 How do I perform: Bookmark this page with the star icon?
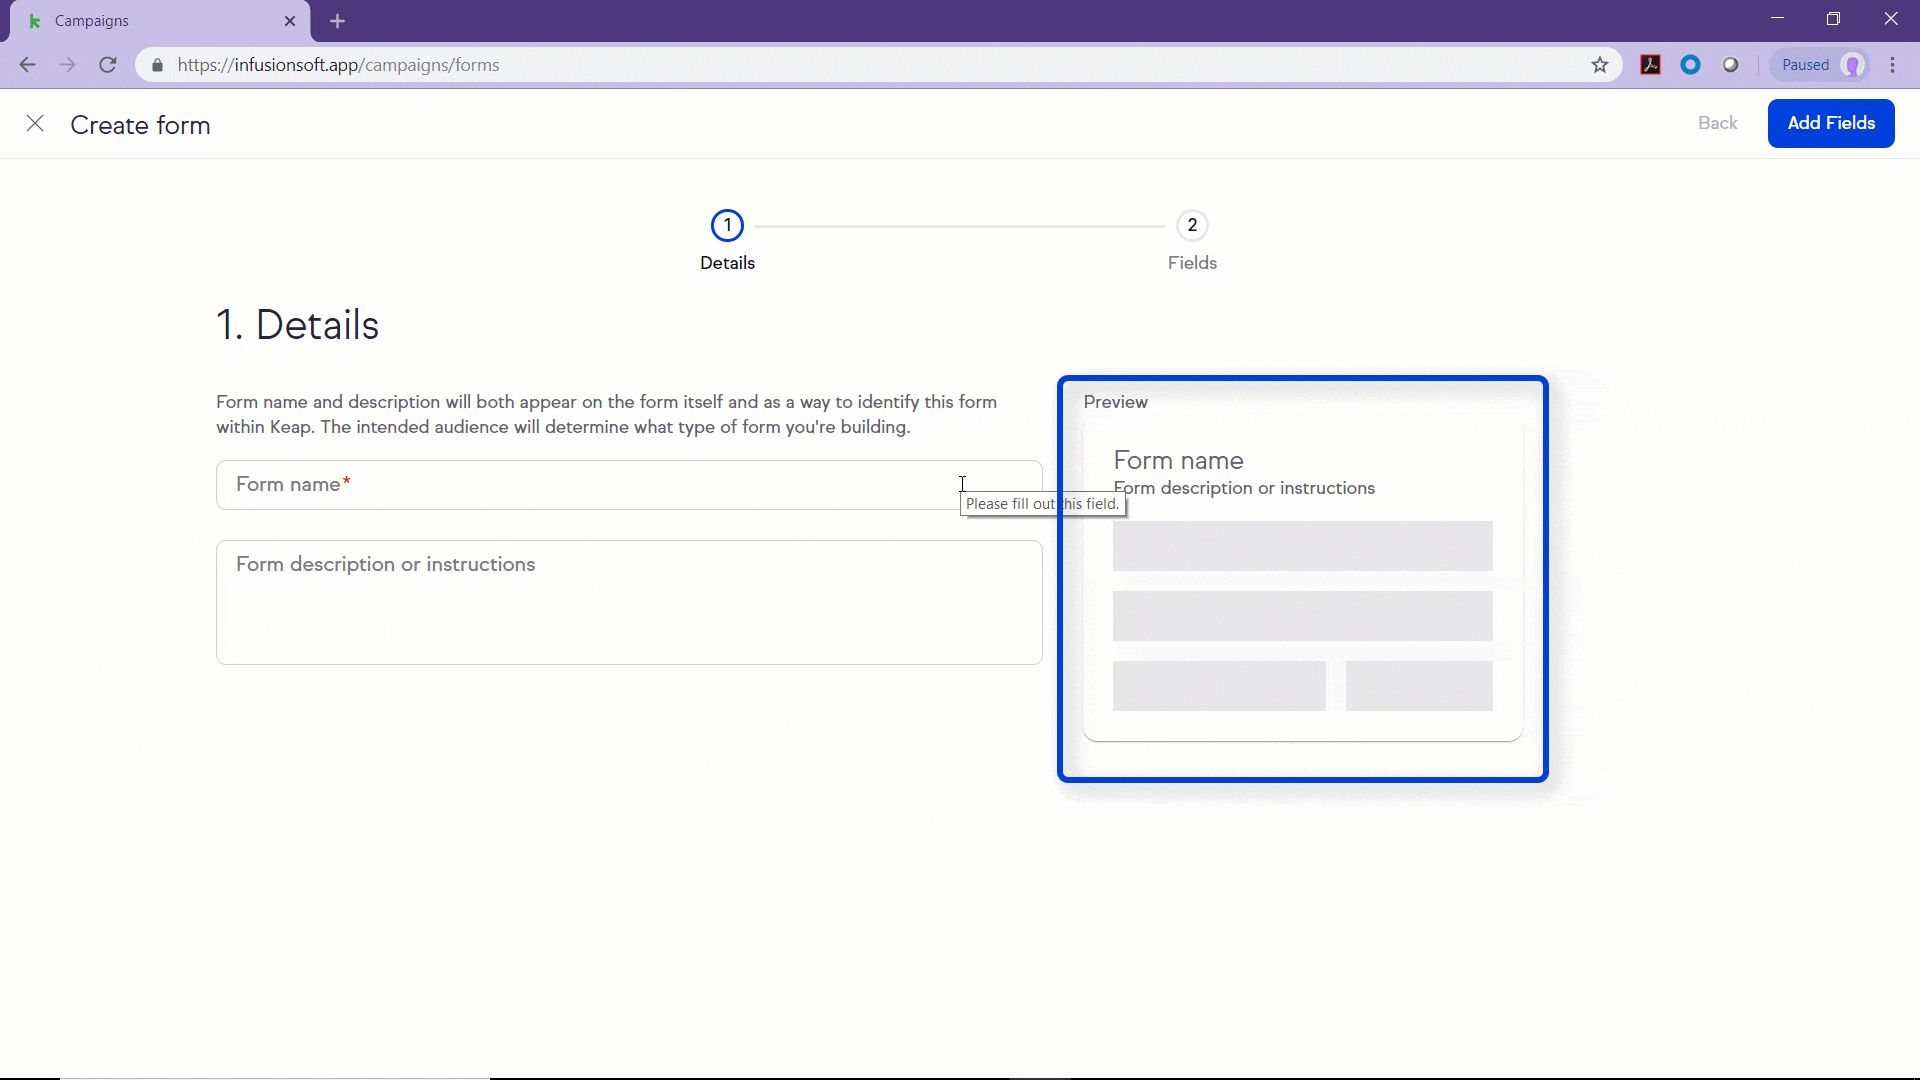click(x=1600, y=65)
